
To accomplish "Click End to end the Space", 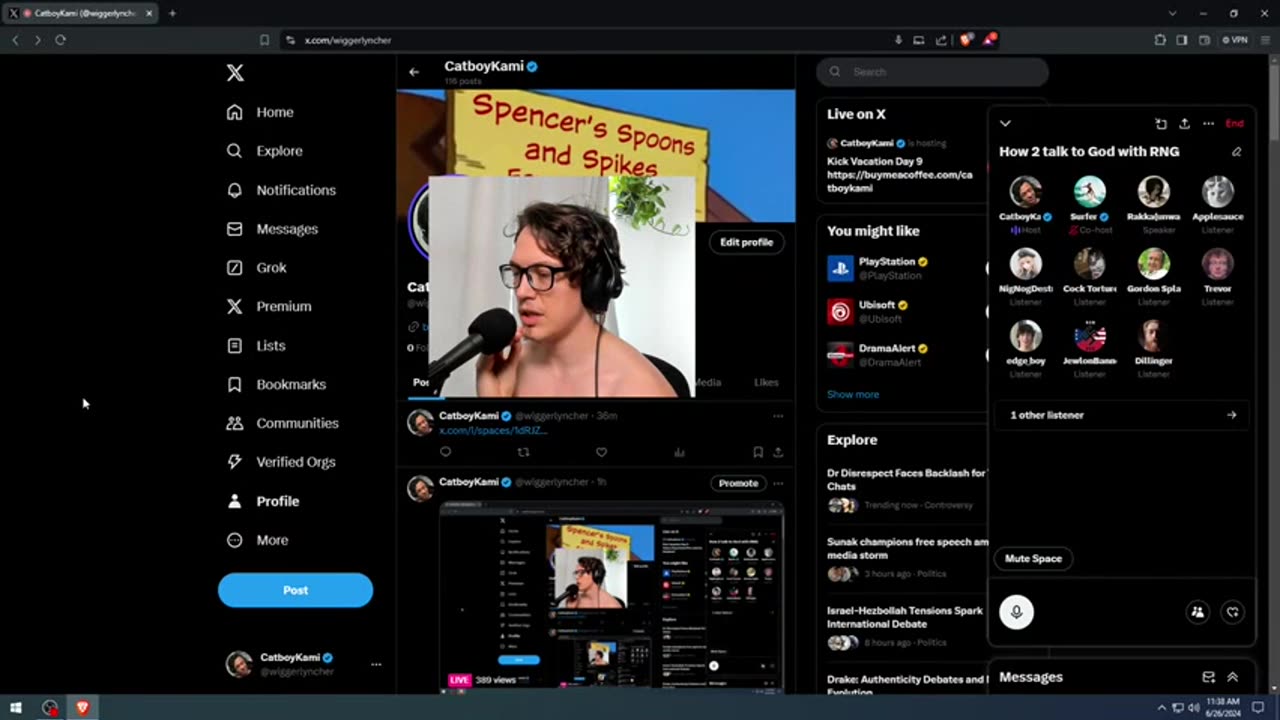I will [1234, 123].
